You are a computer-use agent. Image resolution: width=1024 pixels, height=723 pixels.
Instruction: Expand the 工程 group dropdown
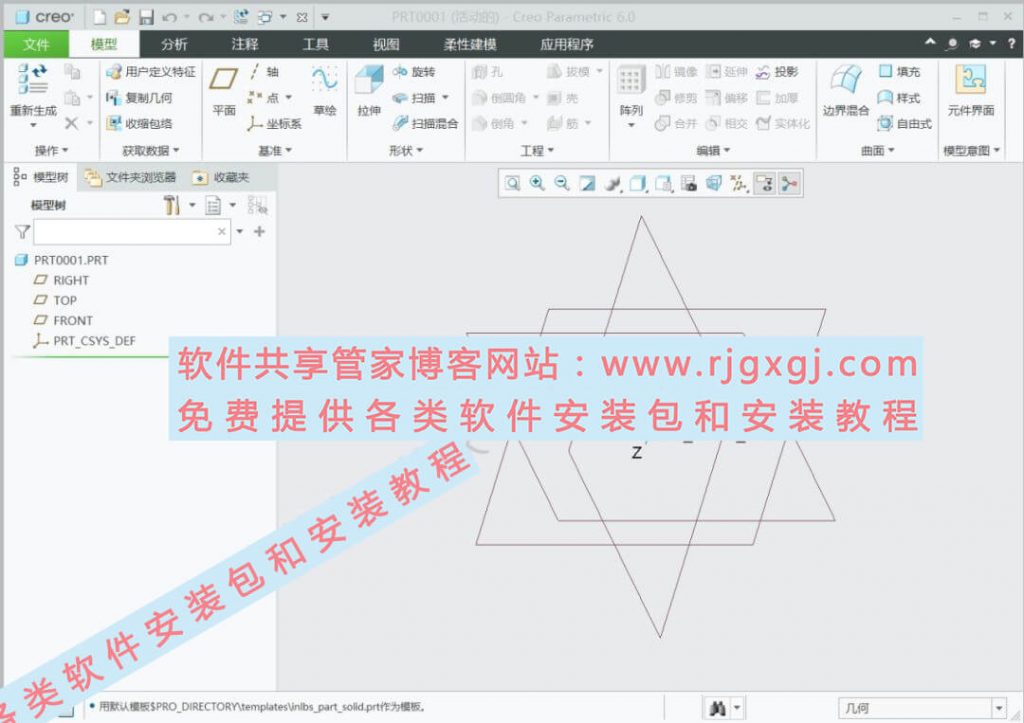[537, 151]
